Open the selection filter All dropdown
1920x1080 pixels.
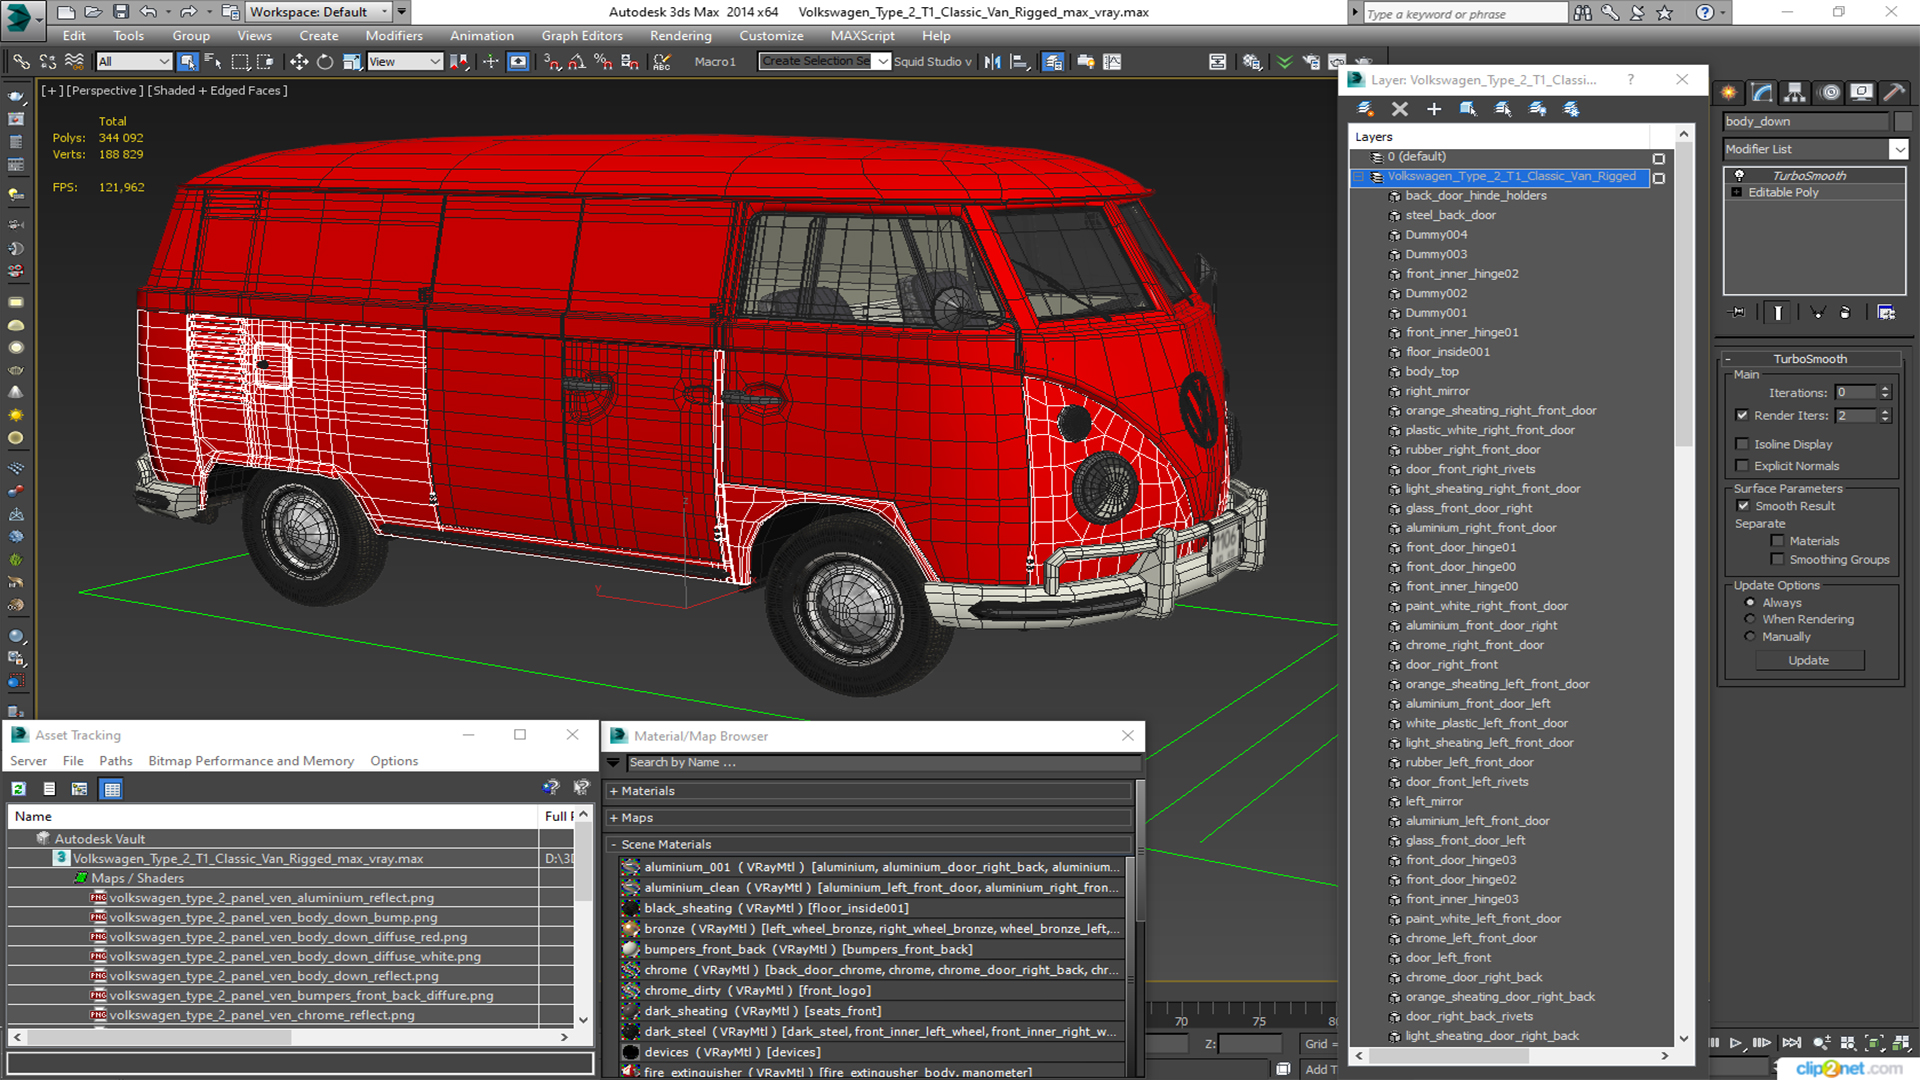click(134, 62)
